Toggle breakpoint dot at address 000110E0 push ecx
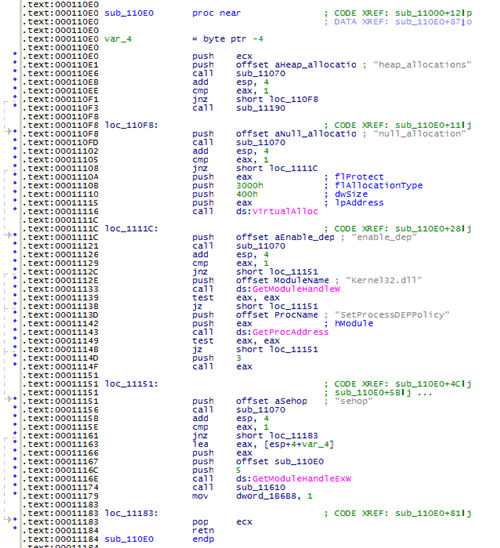The height and width of the screenshot is (548, 500). (15, 53)
